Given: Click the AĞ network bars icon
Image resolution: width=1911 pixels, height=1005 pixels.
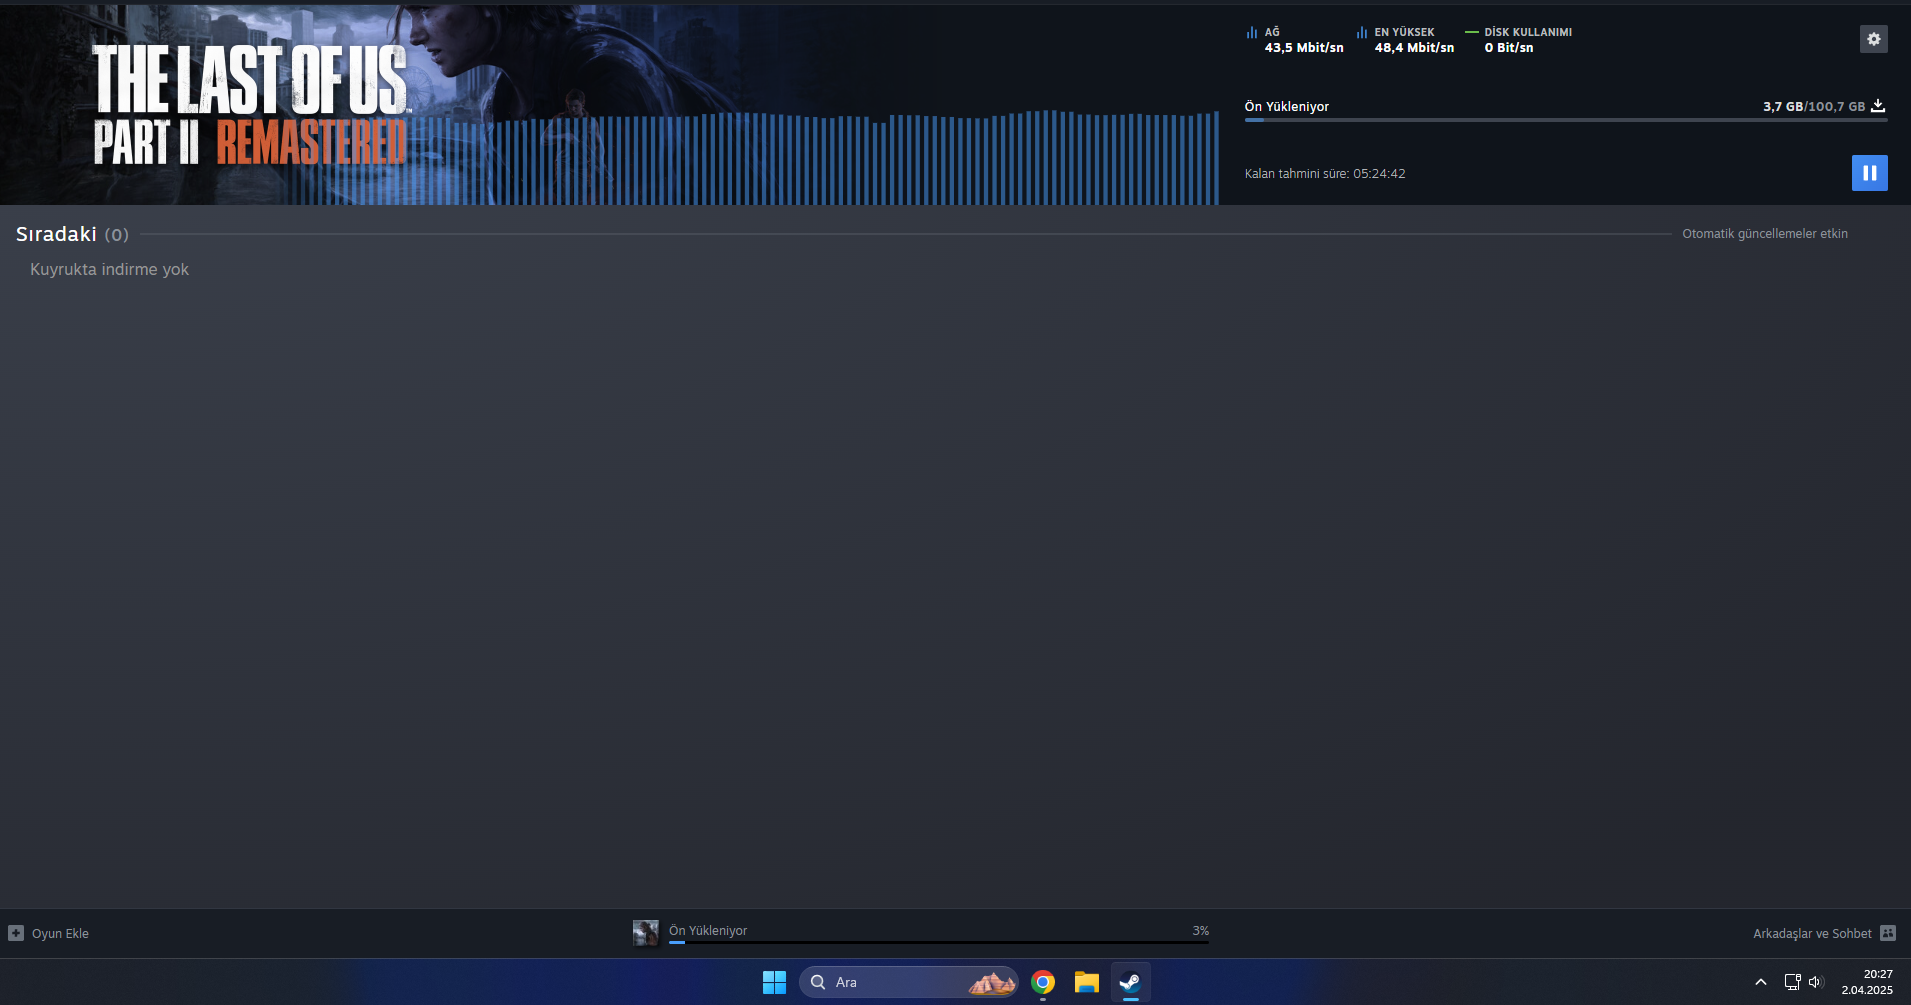Looking at the screenshot, I should (1251, 33).
